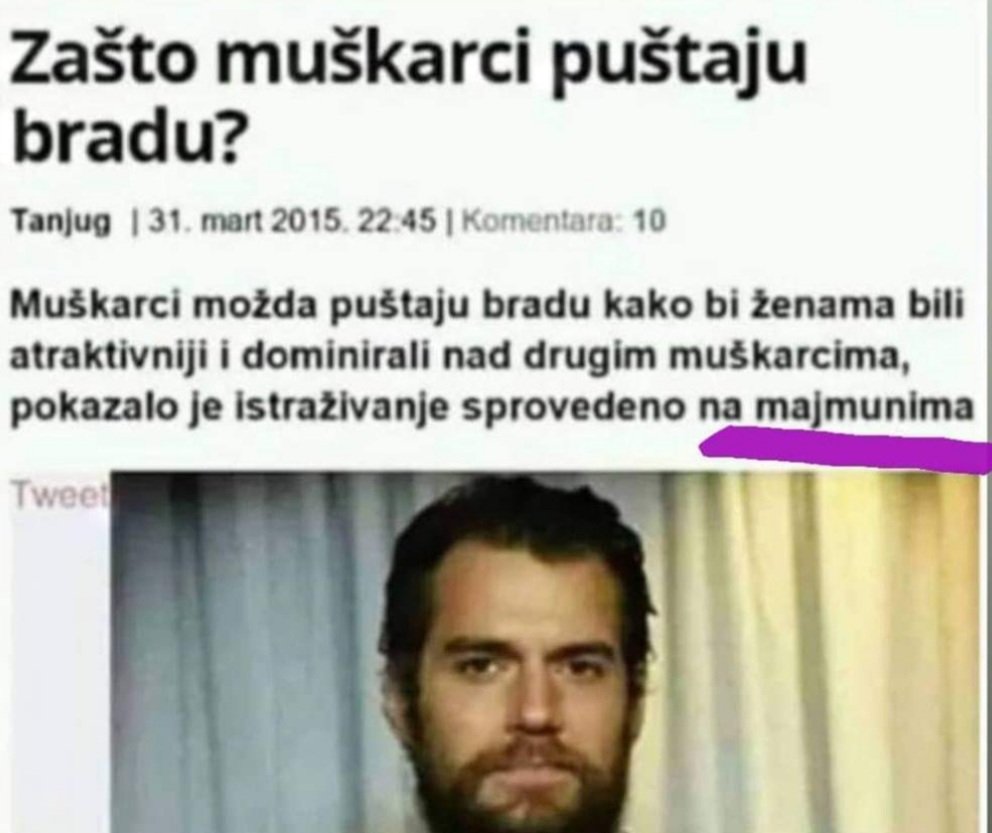Click the word "bradu?" in the headline
The height and width of the screenshot is (833, 992).
pyautogui.click(x=127, y=136)
